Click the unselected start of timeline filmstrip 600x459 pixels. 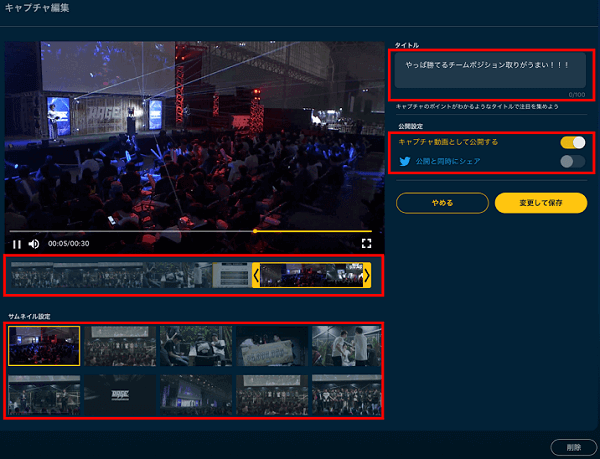point(60,275)
